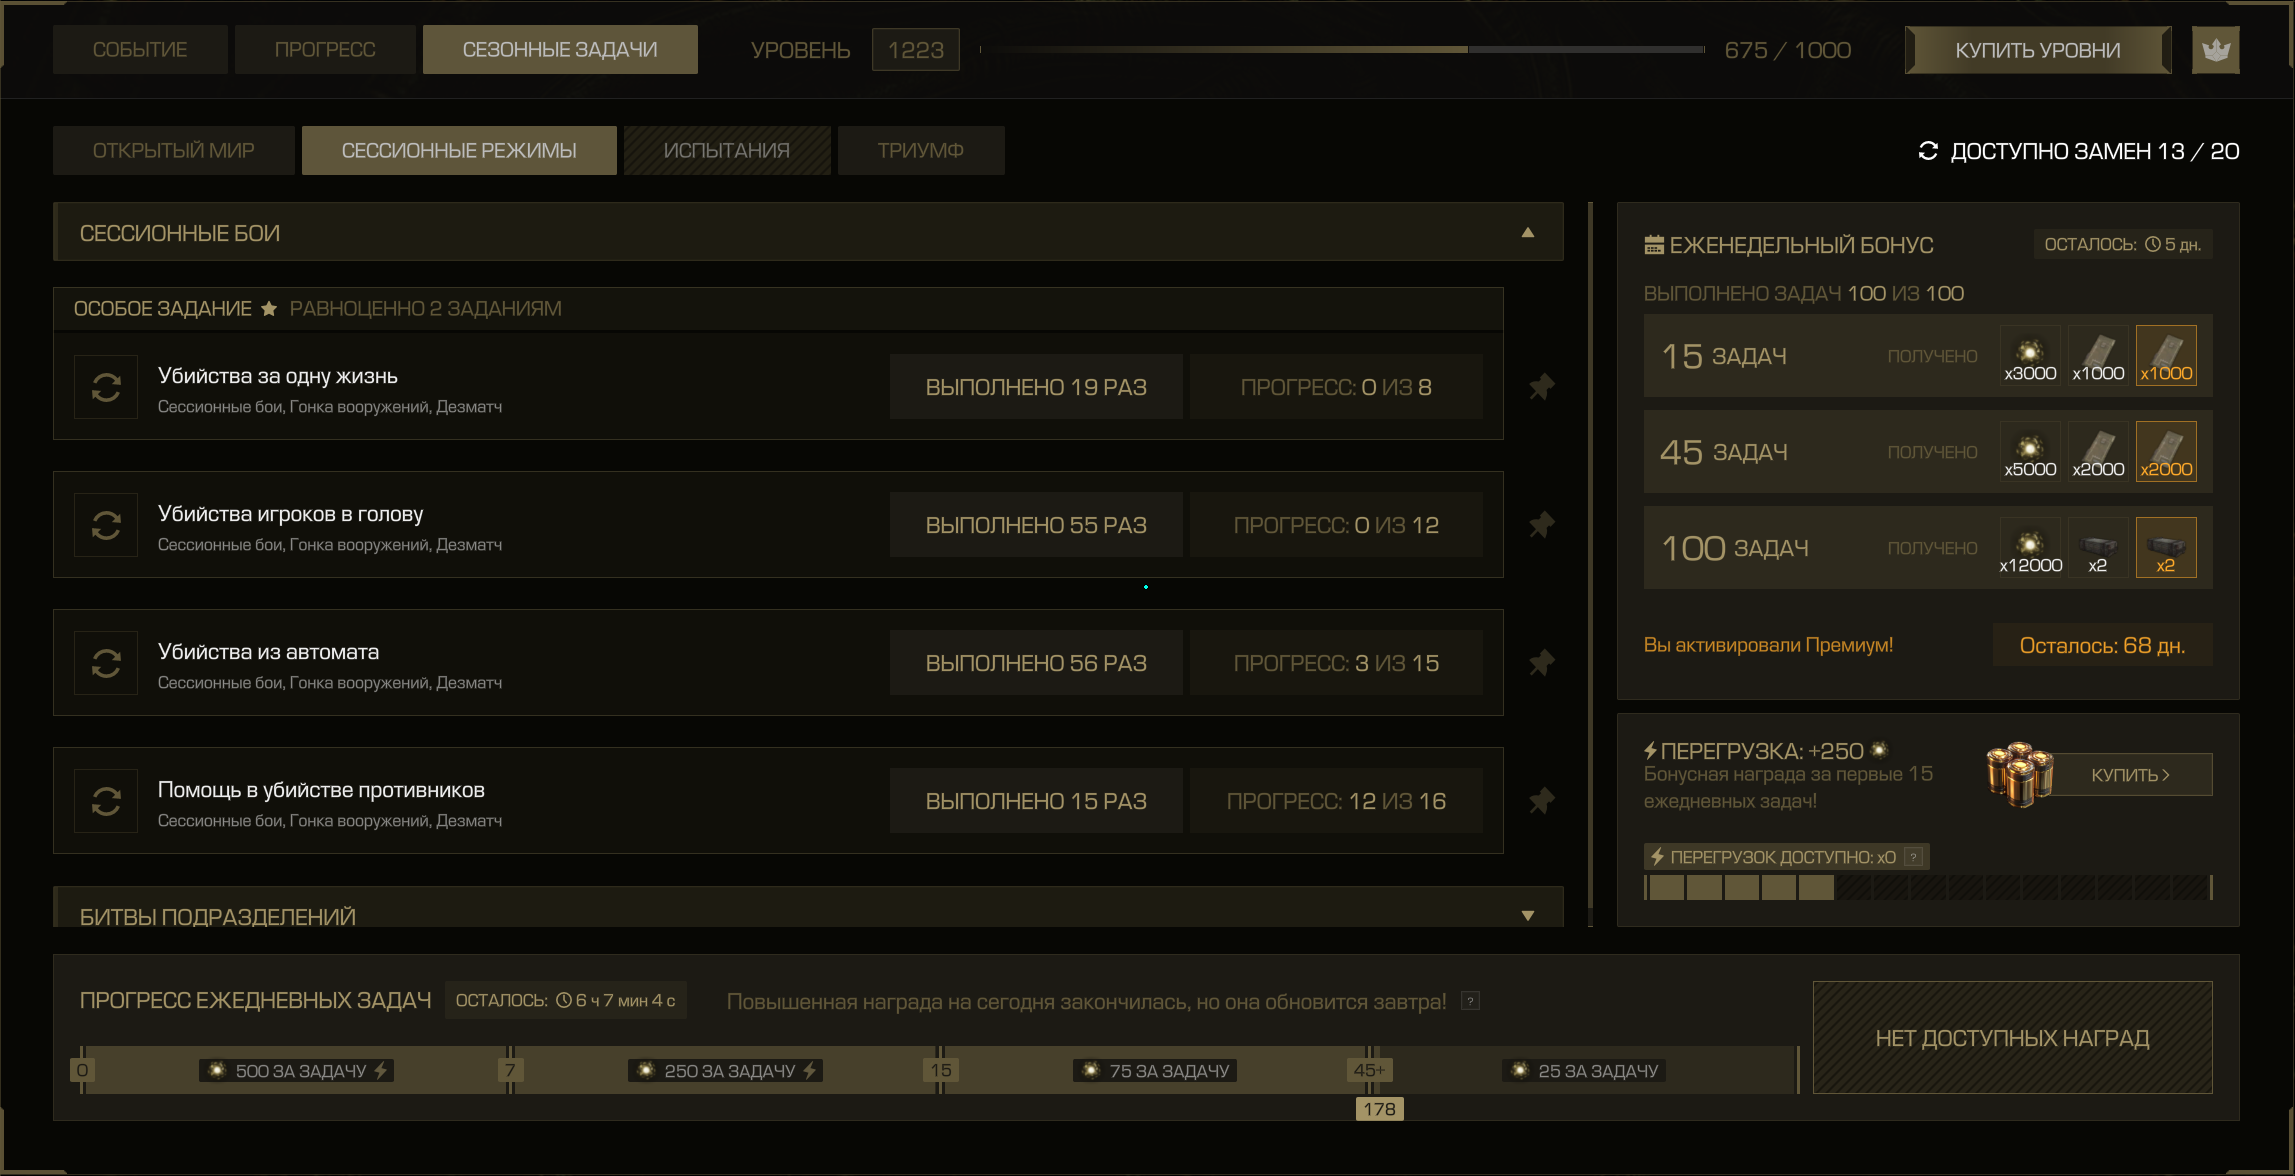Image resolution: width=2295 pixels, height=1176 pixels.
Task: Click Купить for the Перегрузка bonus
Action: 2130,775
